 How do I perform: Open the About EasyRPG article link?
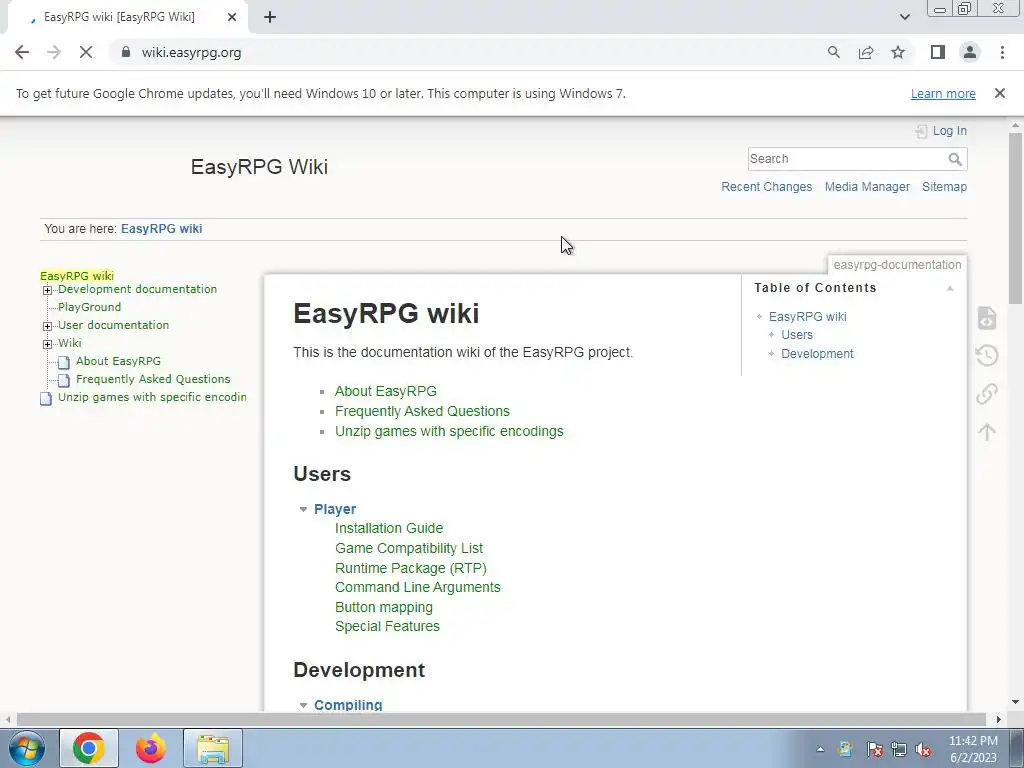386,391
